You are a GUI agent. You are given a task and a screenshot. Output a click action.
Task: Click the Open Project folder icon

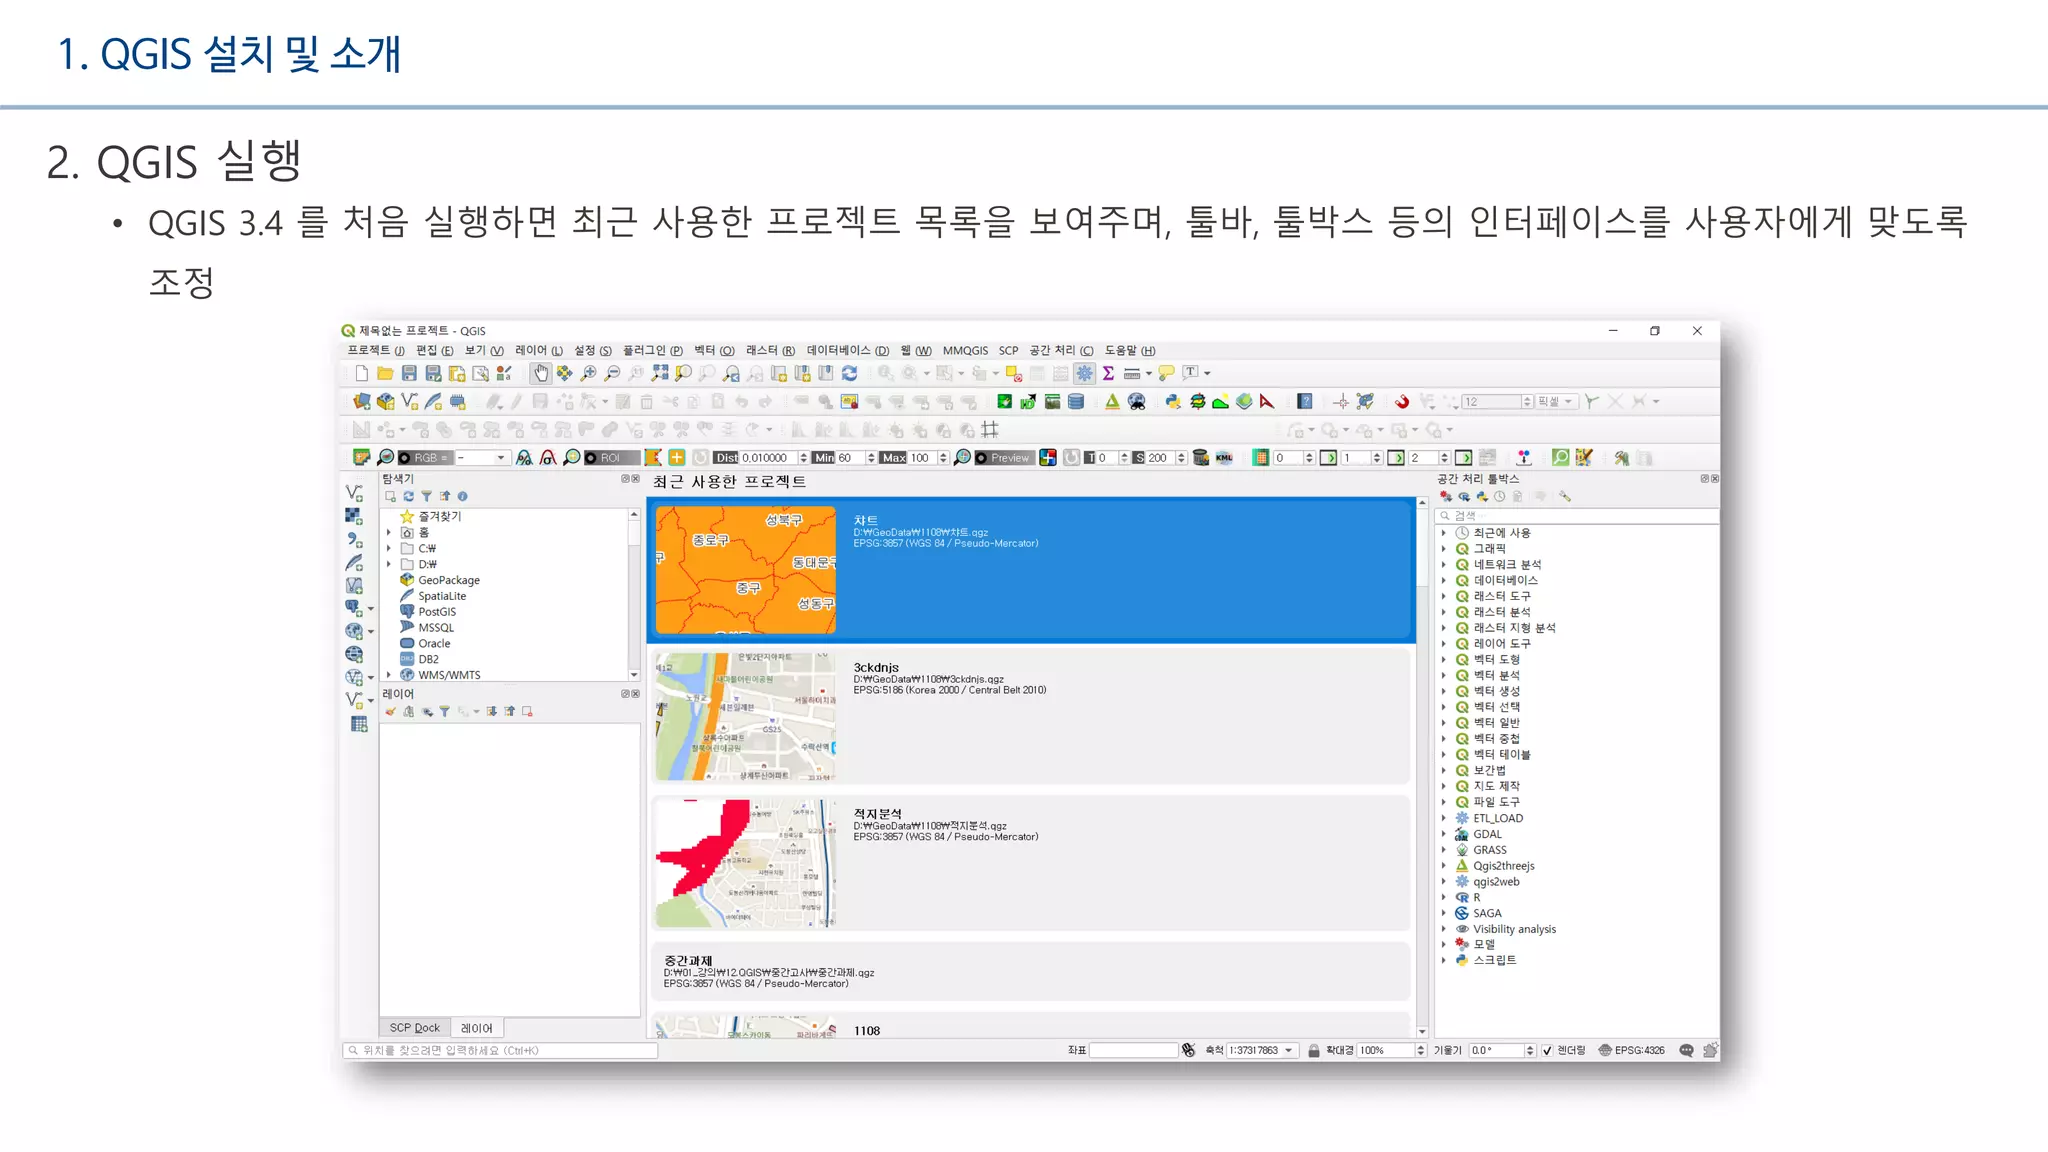[x=385, y=373]
